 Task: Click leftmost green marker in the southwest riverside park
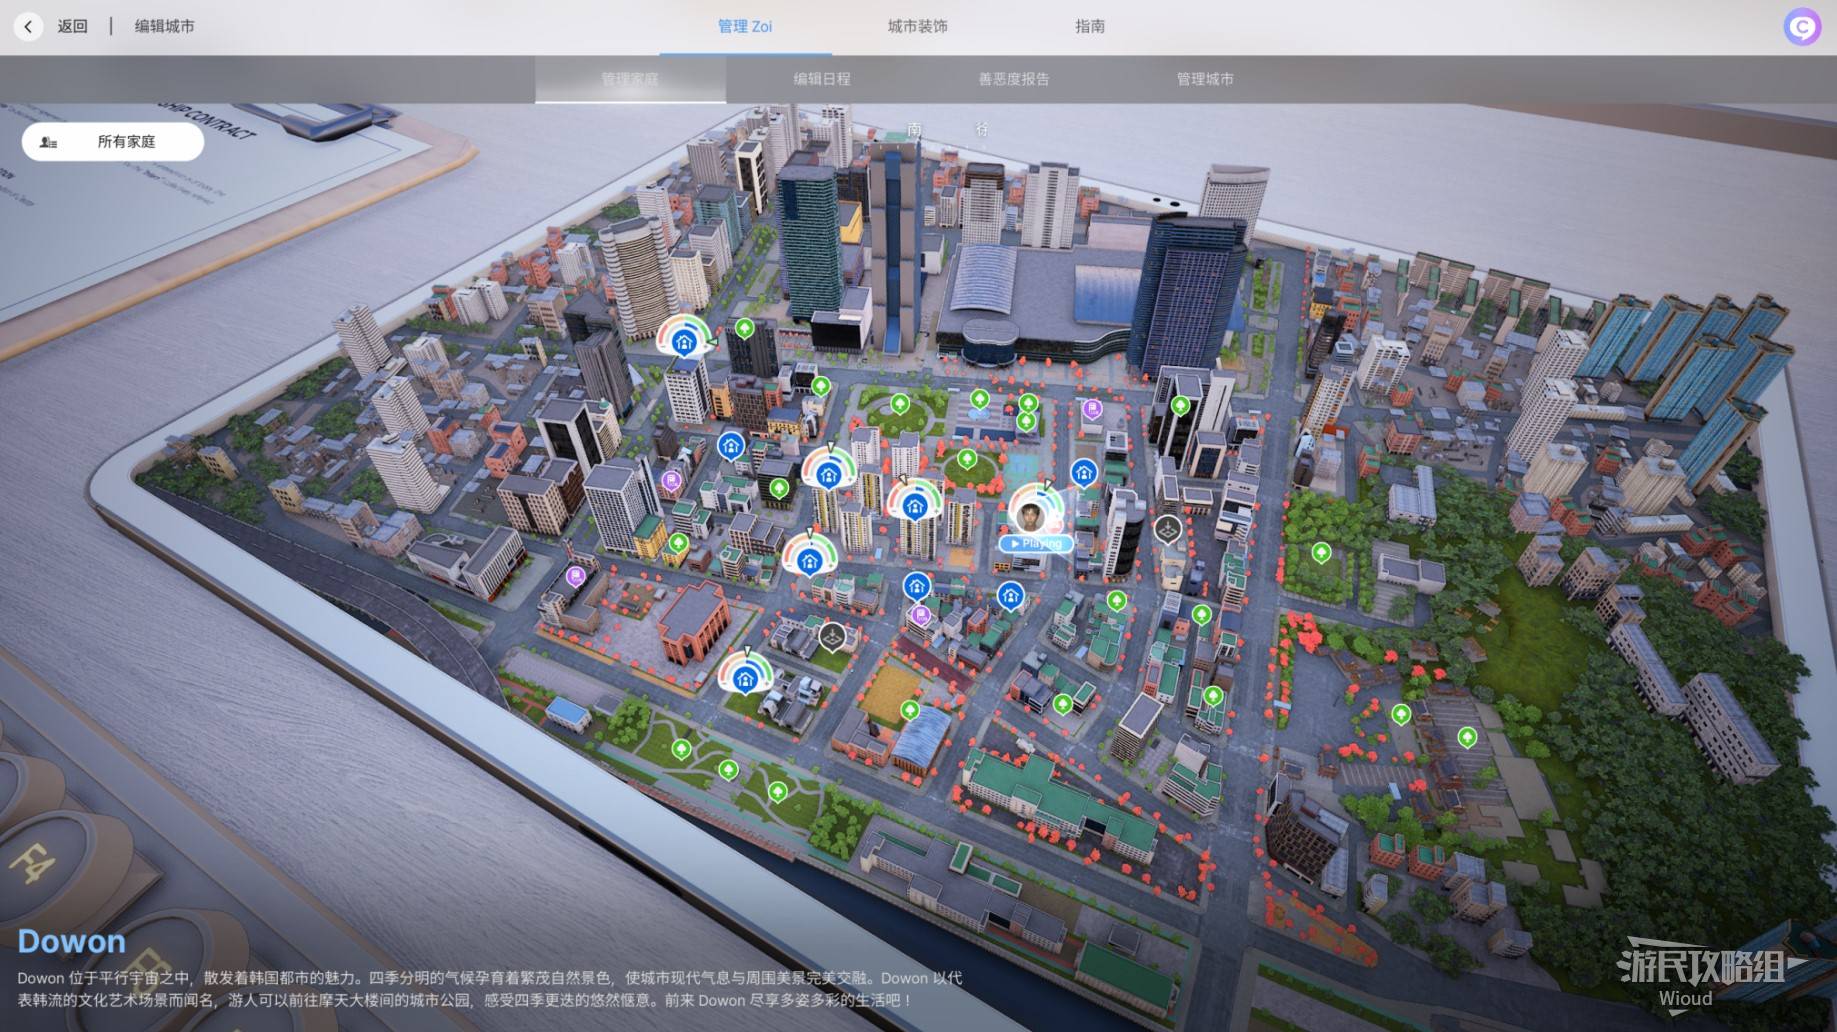coord(681,749)
